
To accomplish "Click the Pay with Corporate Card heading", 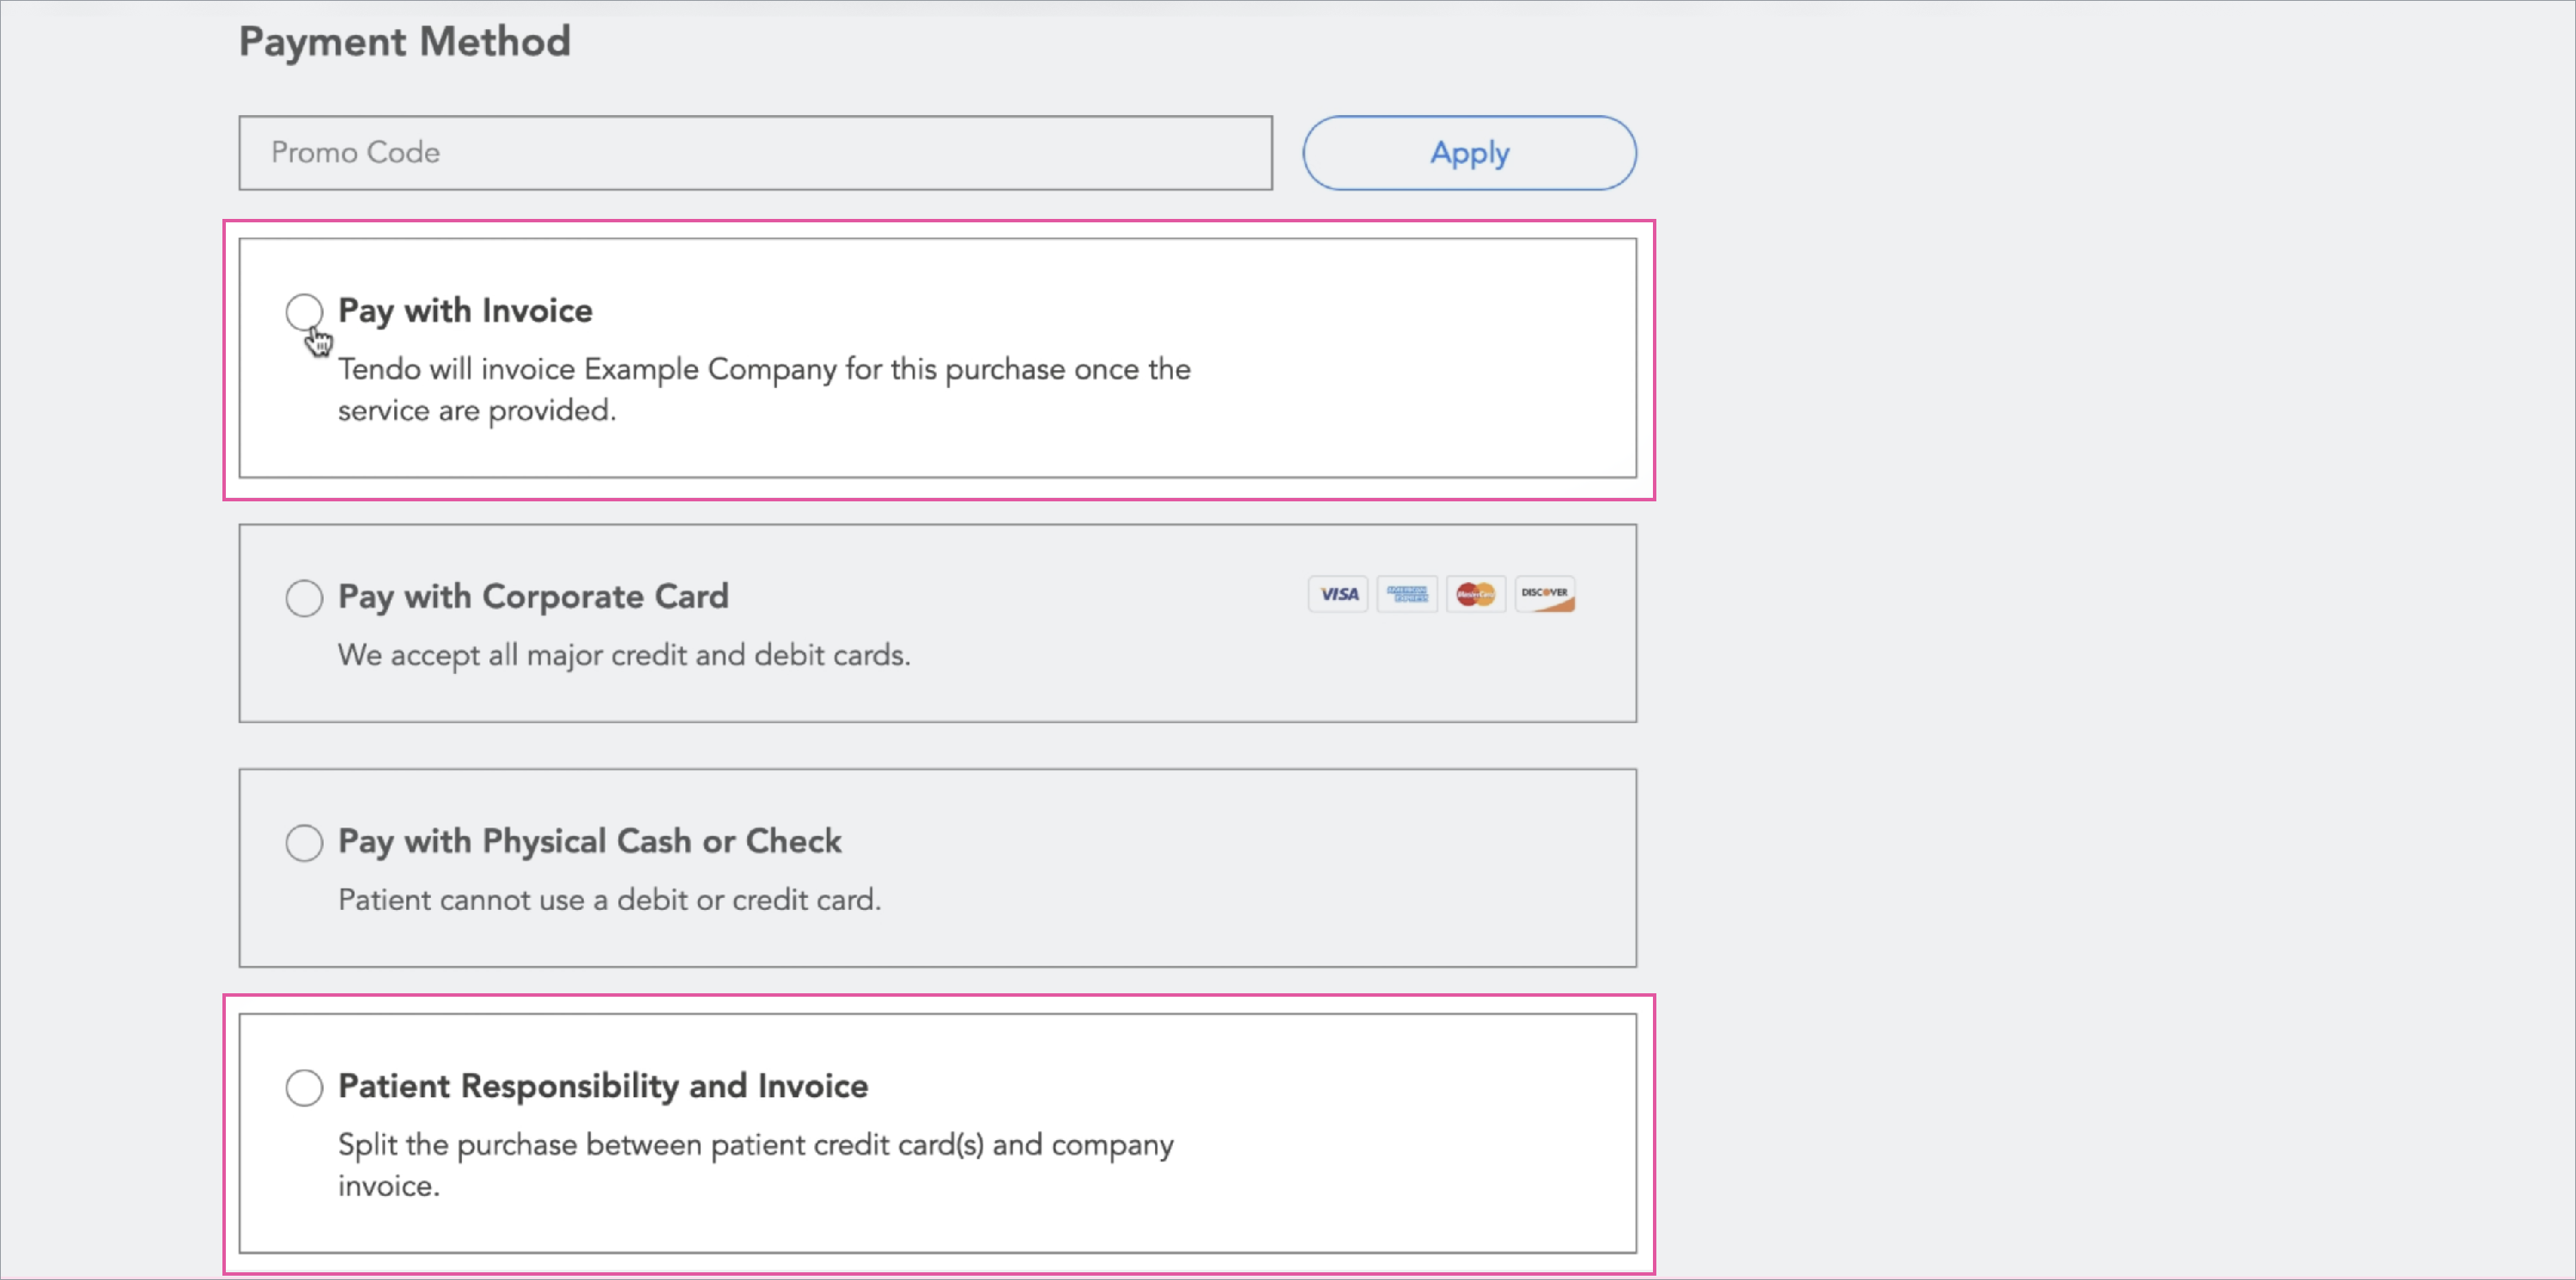I will (533, 597).
